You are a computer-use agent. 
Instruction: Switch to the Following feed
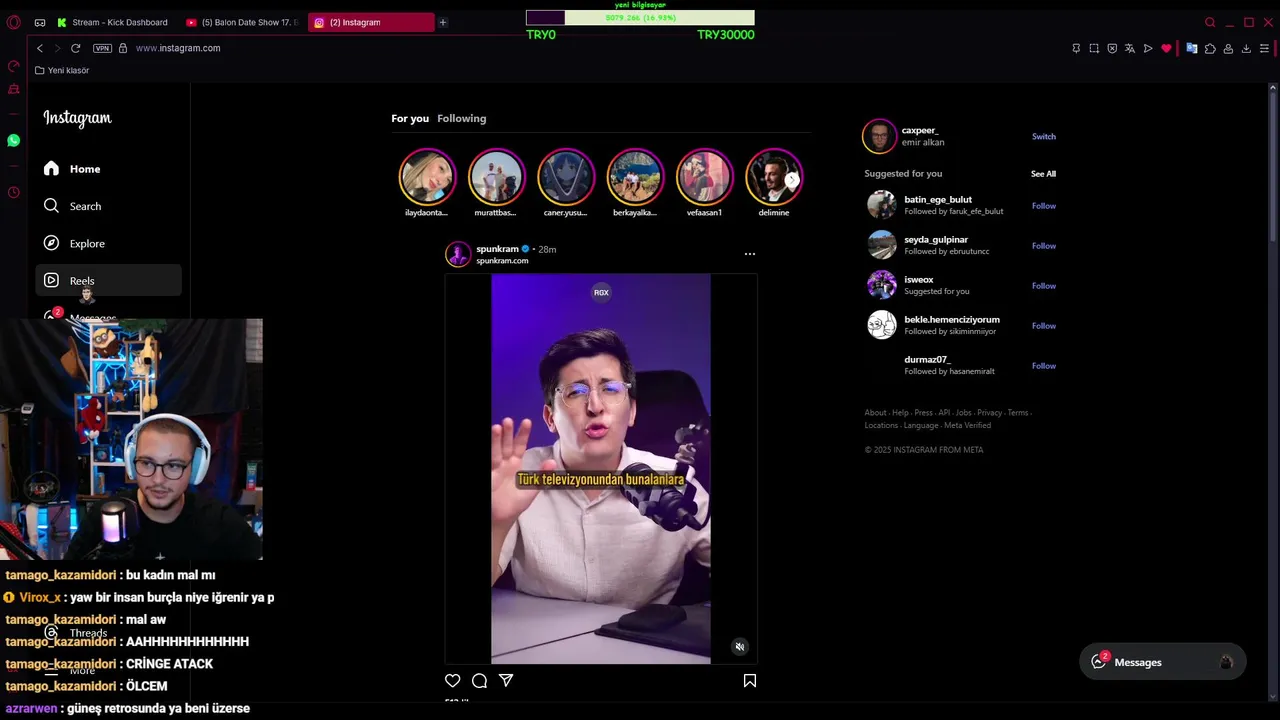point(461,118)
